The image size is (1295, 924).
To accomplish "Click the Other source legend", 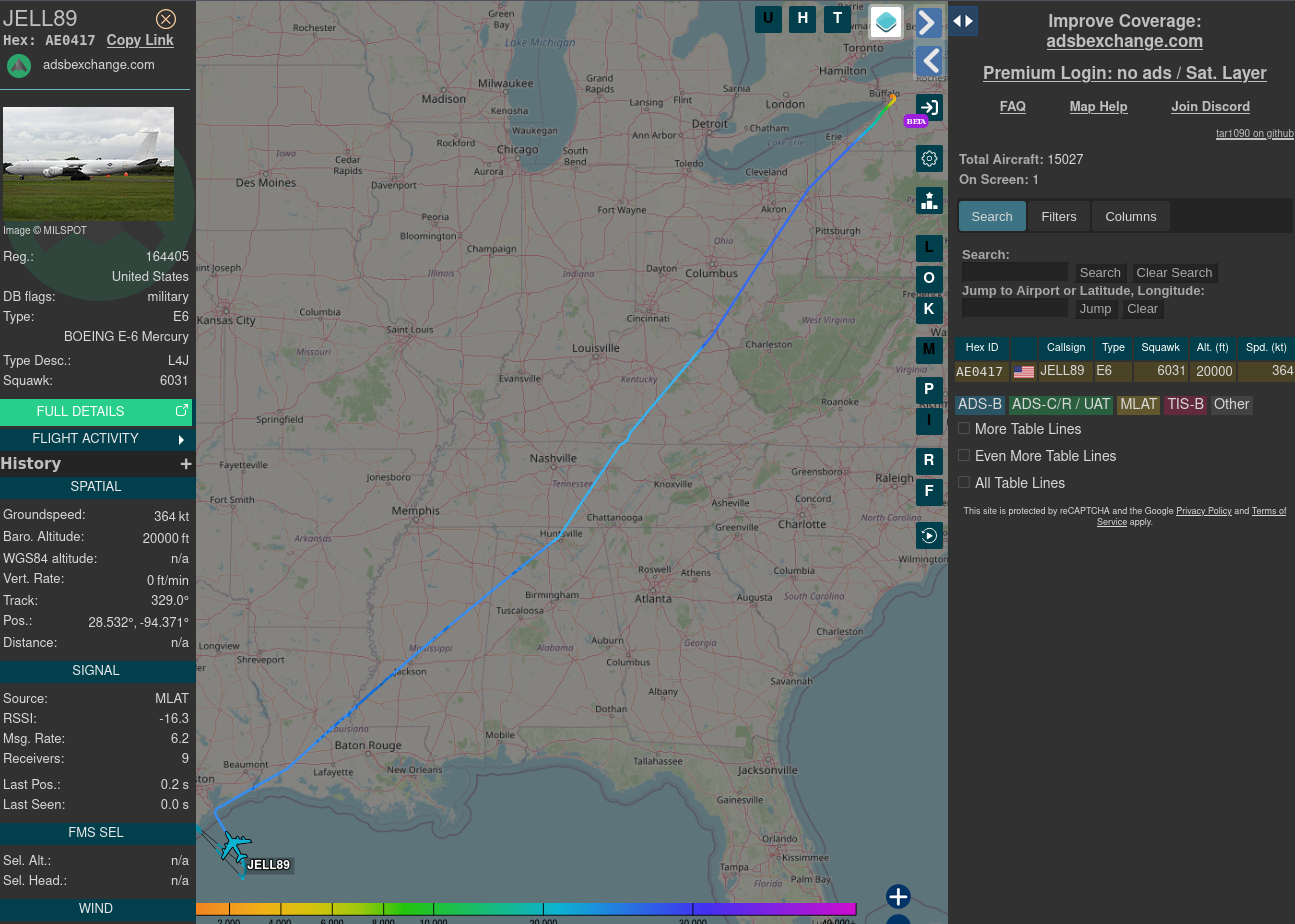I will click(1231, 404).
